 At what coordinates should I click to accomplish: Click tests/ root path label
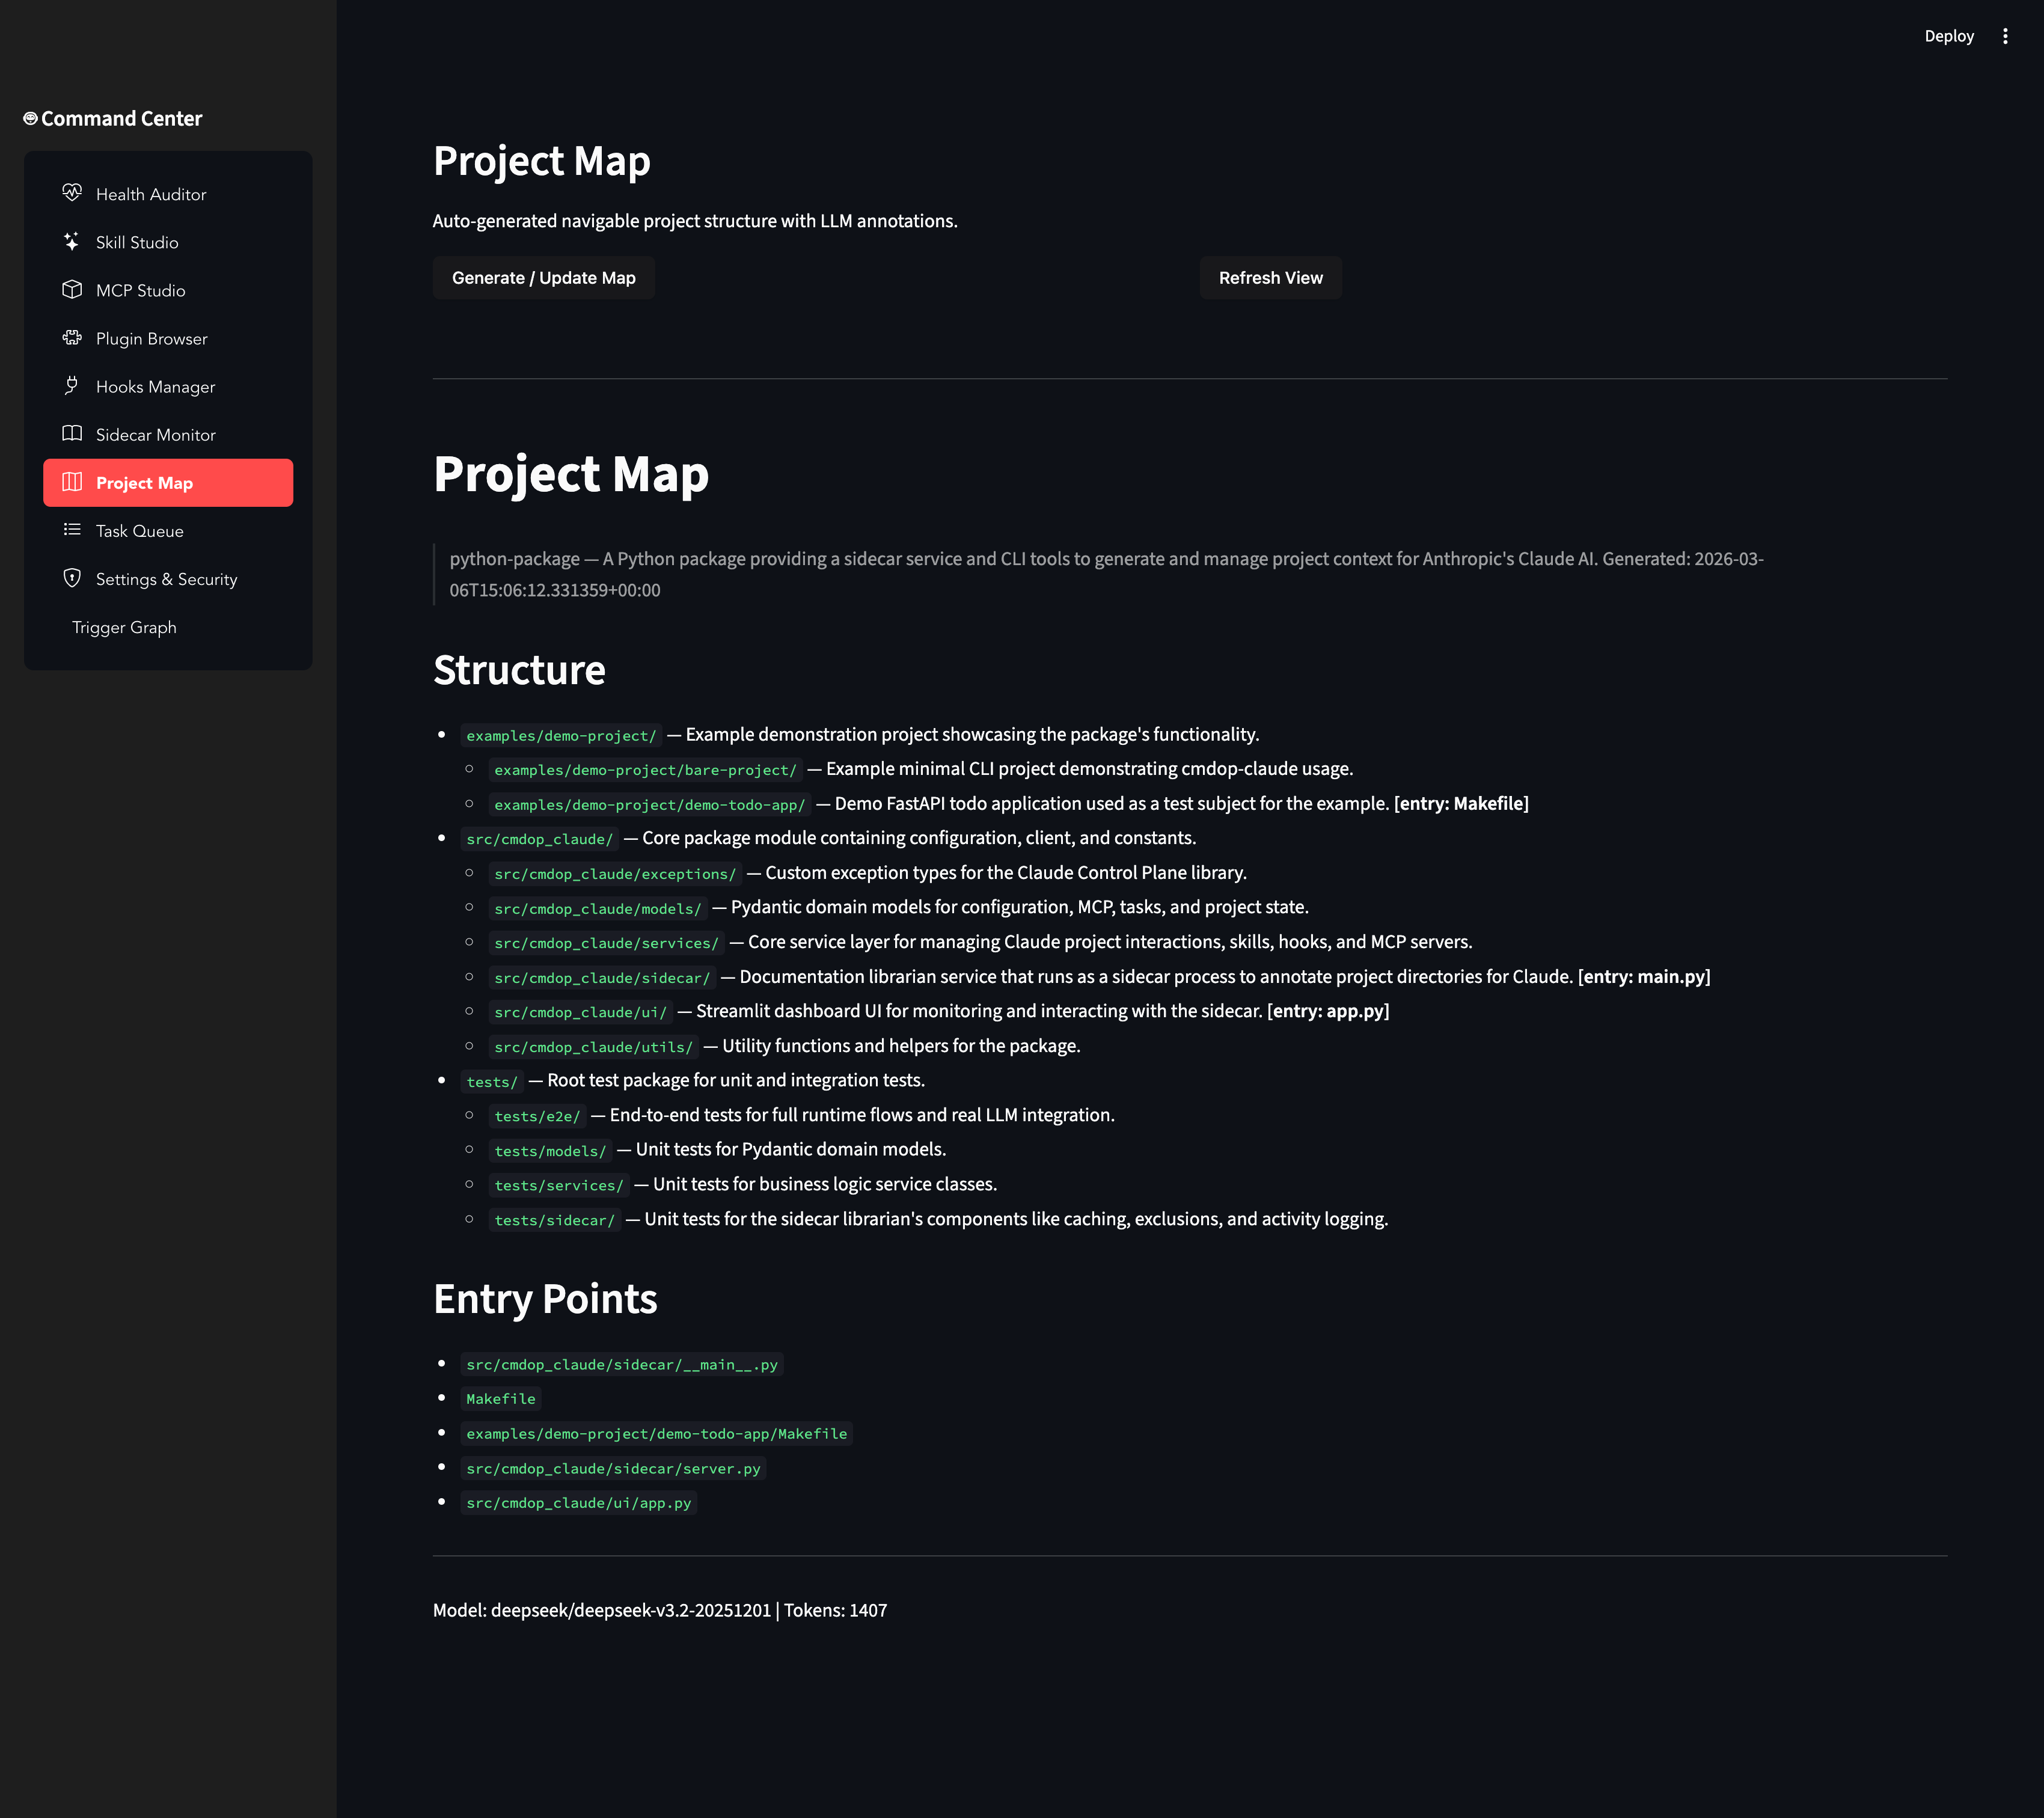pyautogui.click(x=492, y=1082)
